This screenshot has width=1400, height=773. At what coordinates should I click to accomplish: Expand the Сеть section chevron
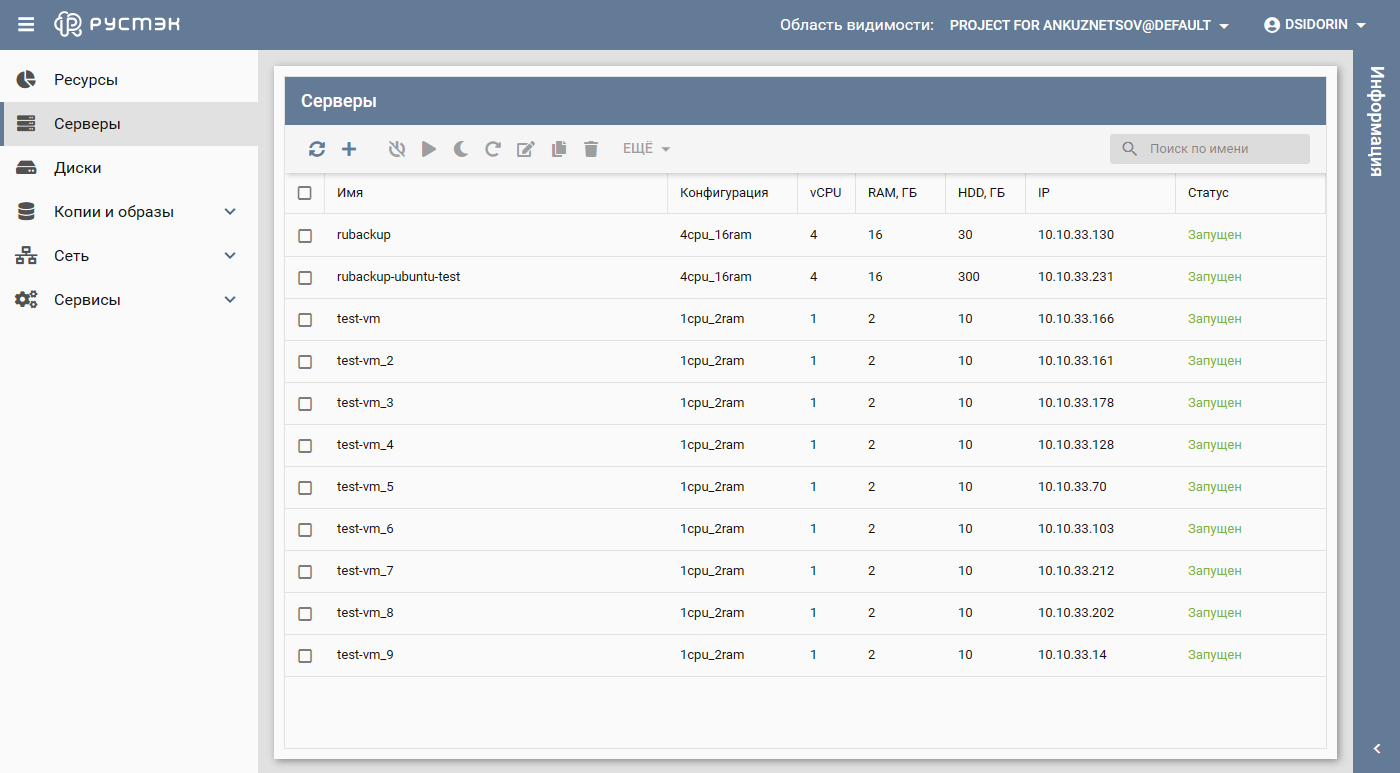click(x=230, y=256)
